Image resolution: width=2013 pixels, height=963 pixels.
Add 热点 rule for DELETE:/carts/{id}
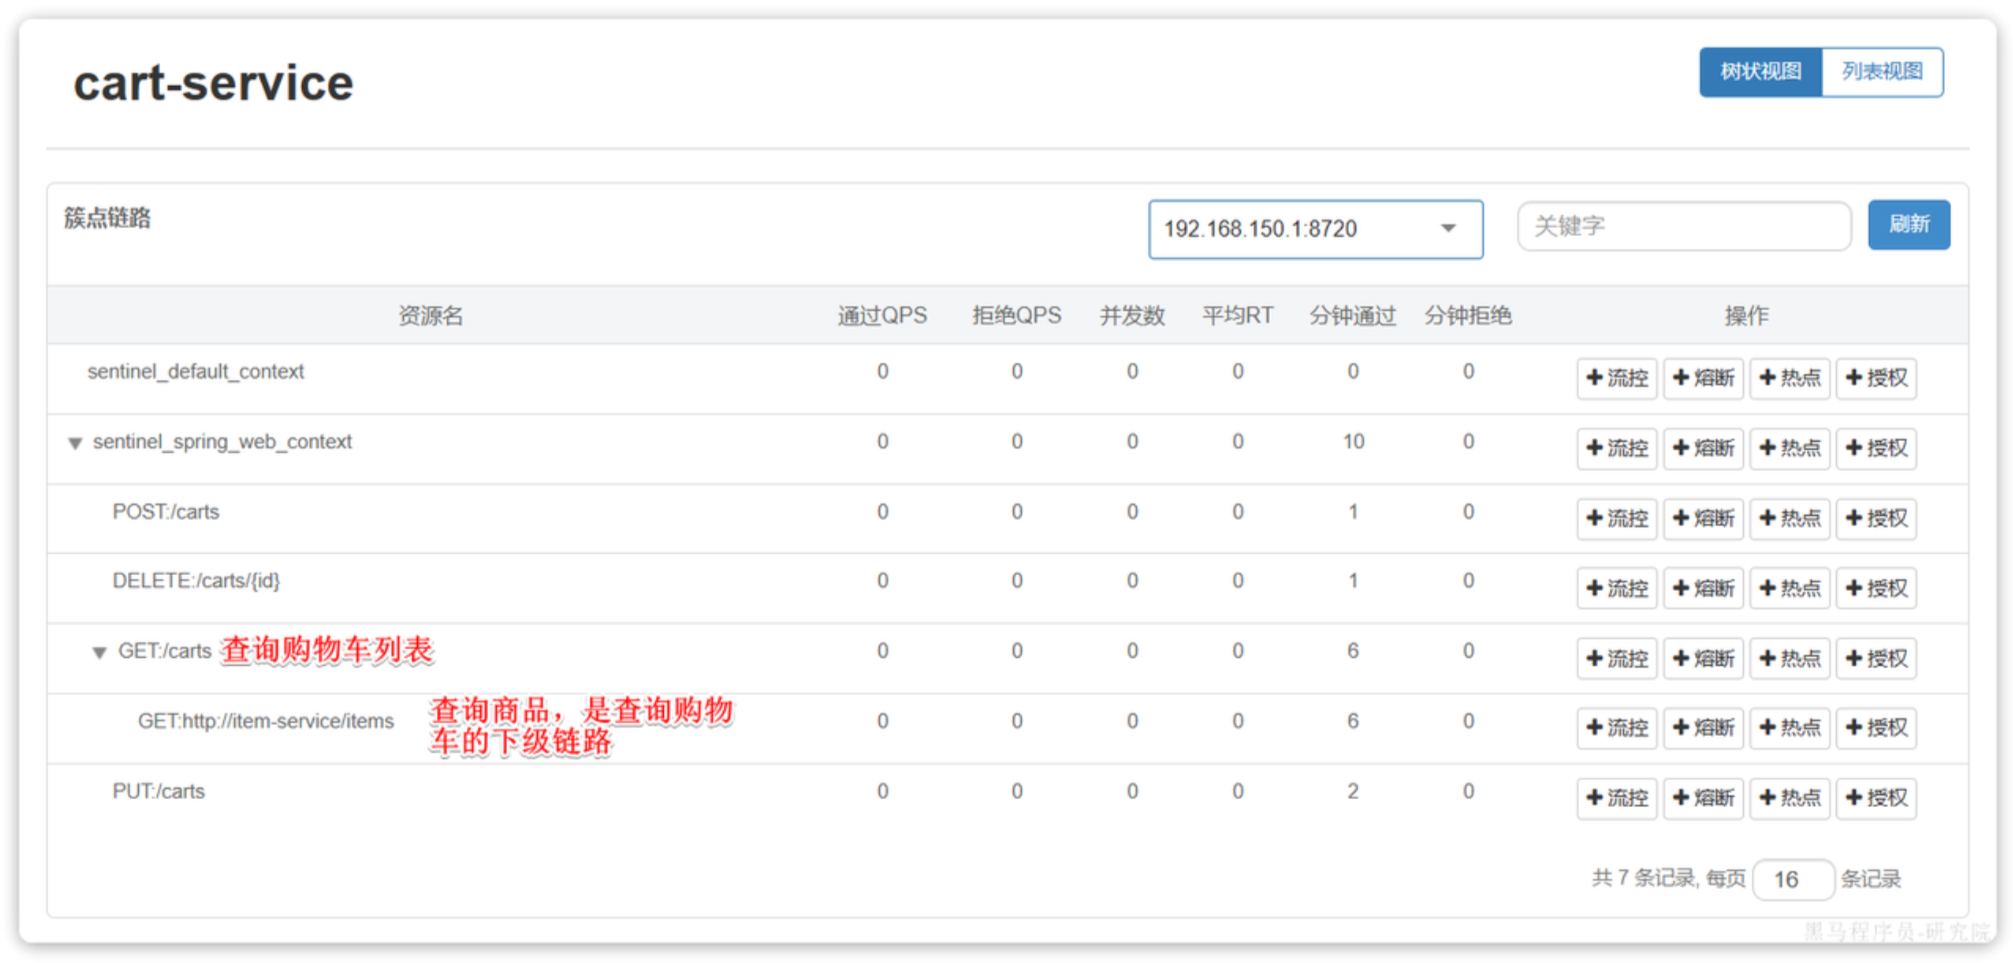point(1790,588)
